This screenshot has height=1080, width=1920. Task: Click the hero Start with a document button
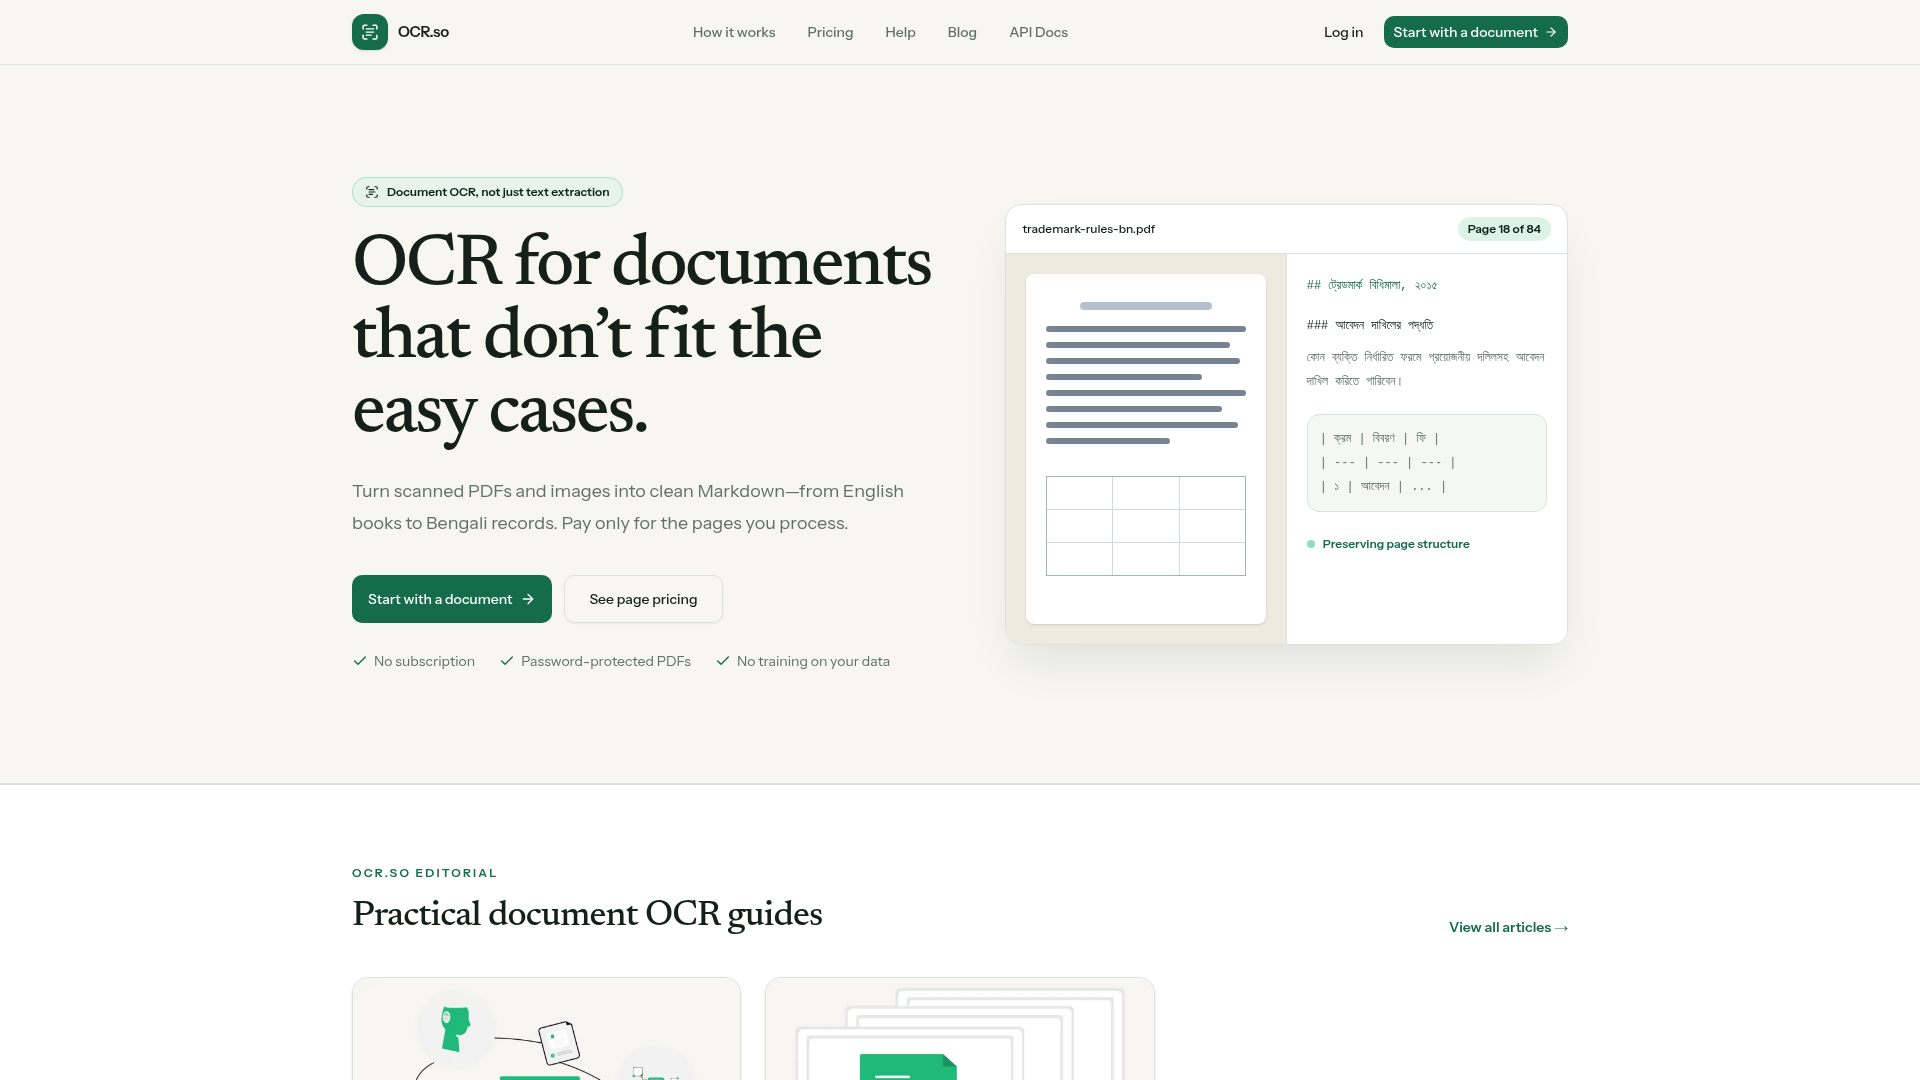[x=452, y=599]
